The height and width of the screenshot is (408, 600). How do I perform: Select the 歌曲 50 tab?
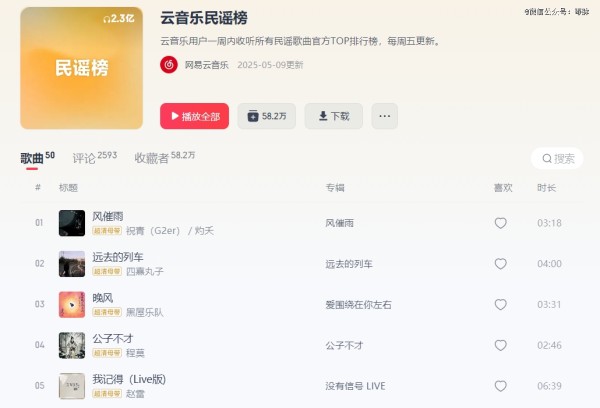pos(38,157)
